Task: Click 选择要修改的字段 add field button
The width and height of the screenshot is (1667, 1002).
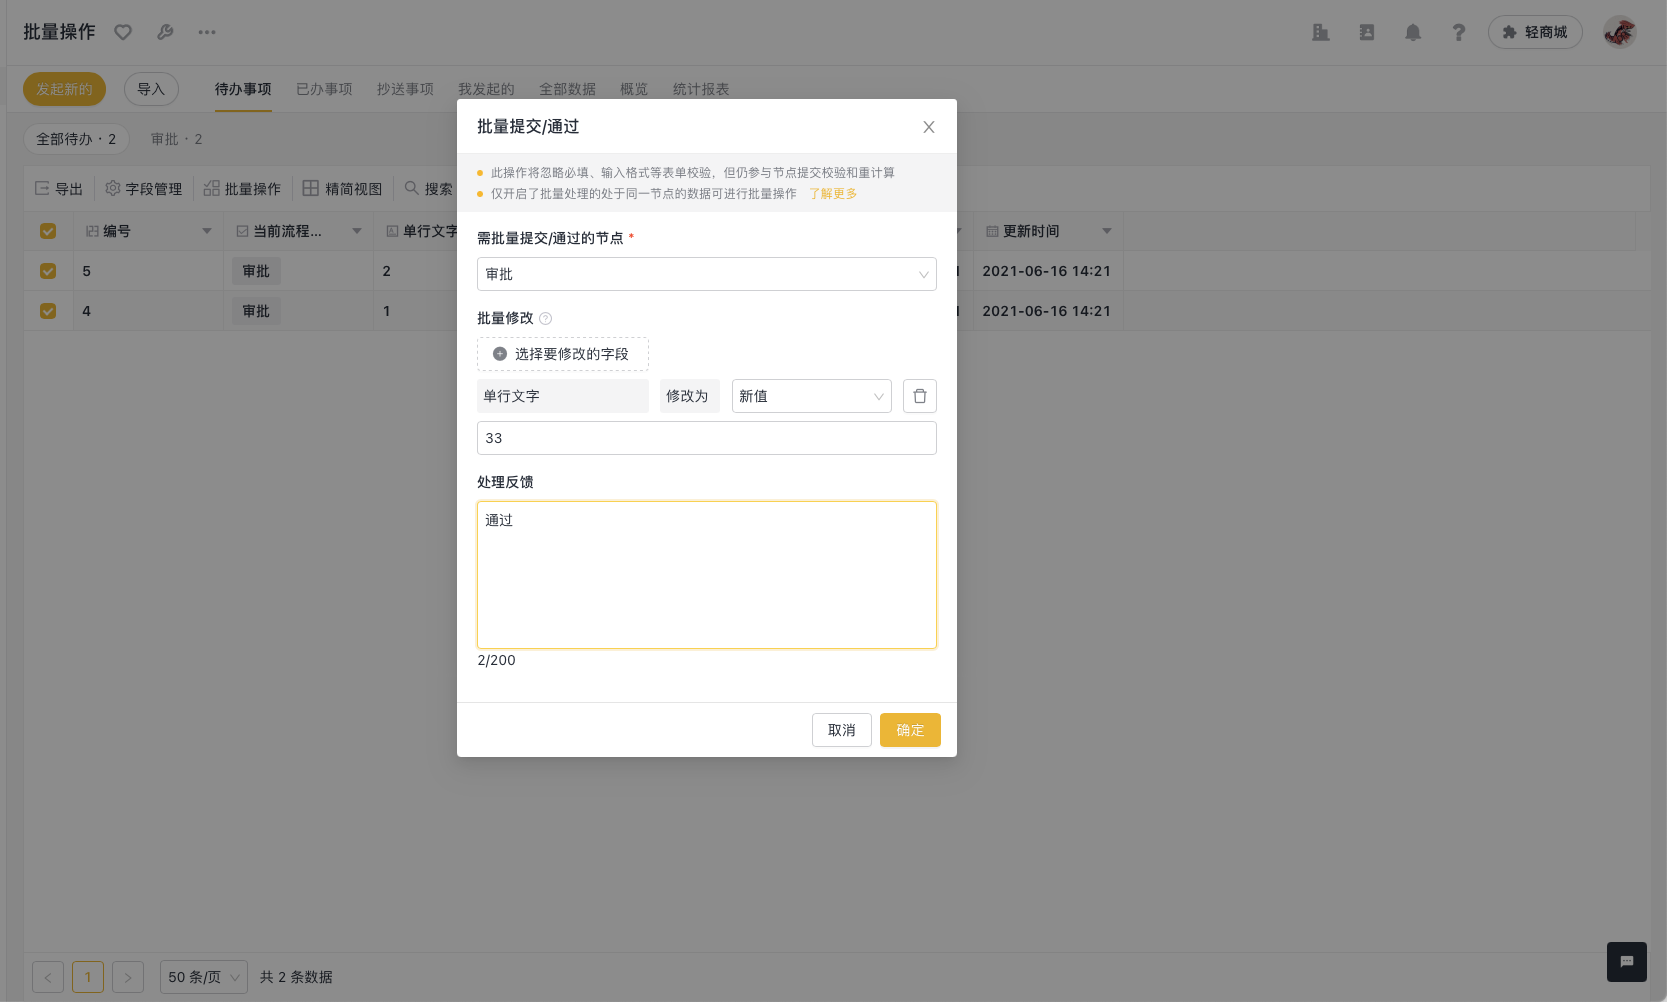Action: click(x=563, y=354)
